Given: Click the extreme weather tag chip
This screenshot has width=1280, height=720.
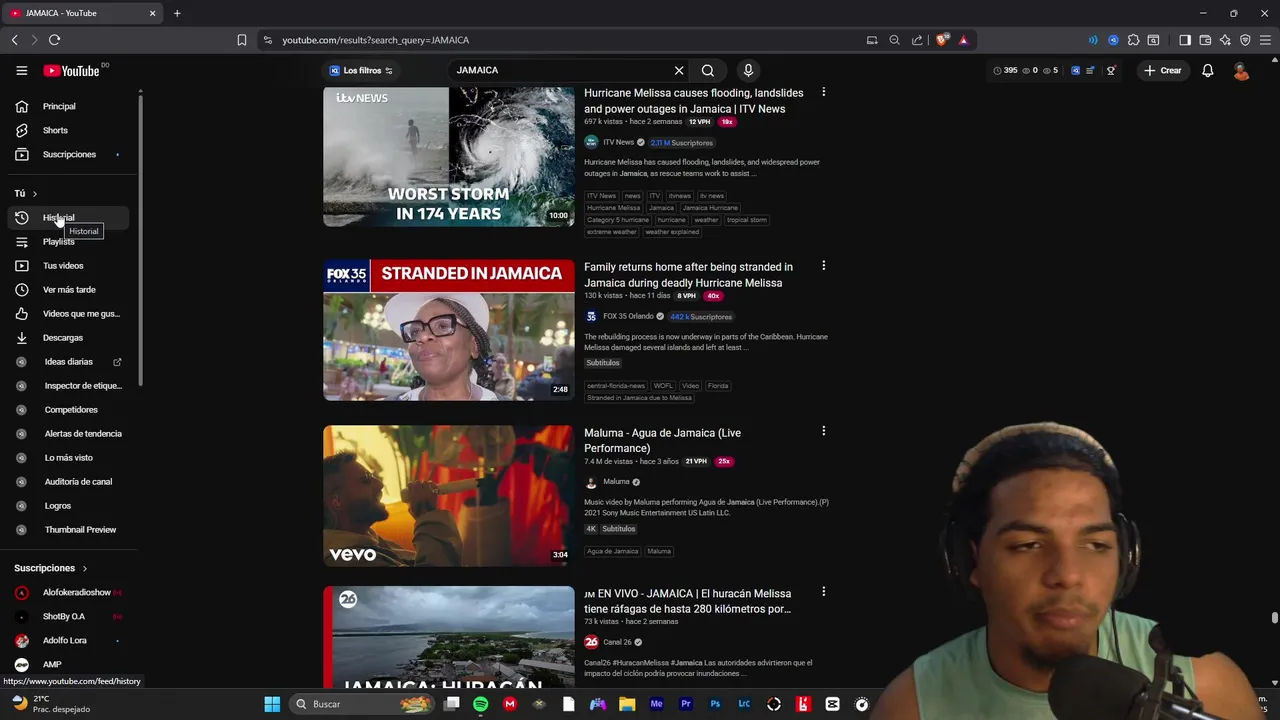Looking at the screenshot, I should coord(612,232).
